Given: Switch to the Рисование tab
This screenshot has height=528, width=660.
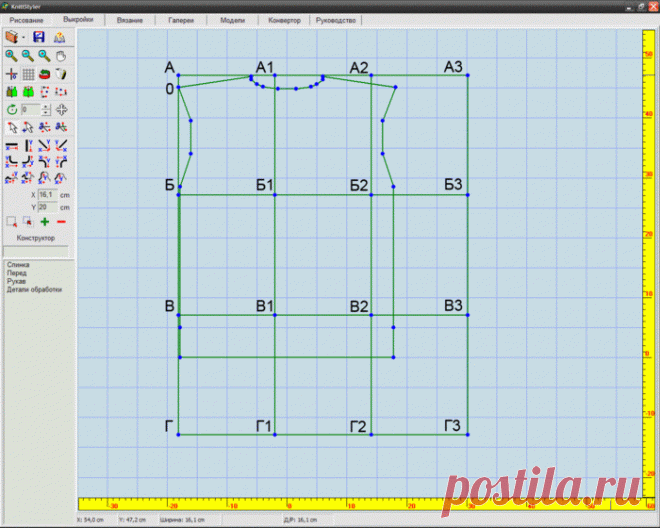Looking at the screenshot, I should pos(27,20).
